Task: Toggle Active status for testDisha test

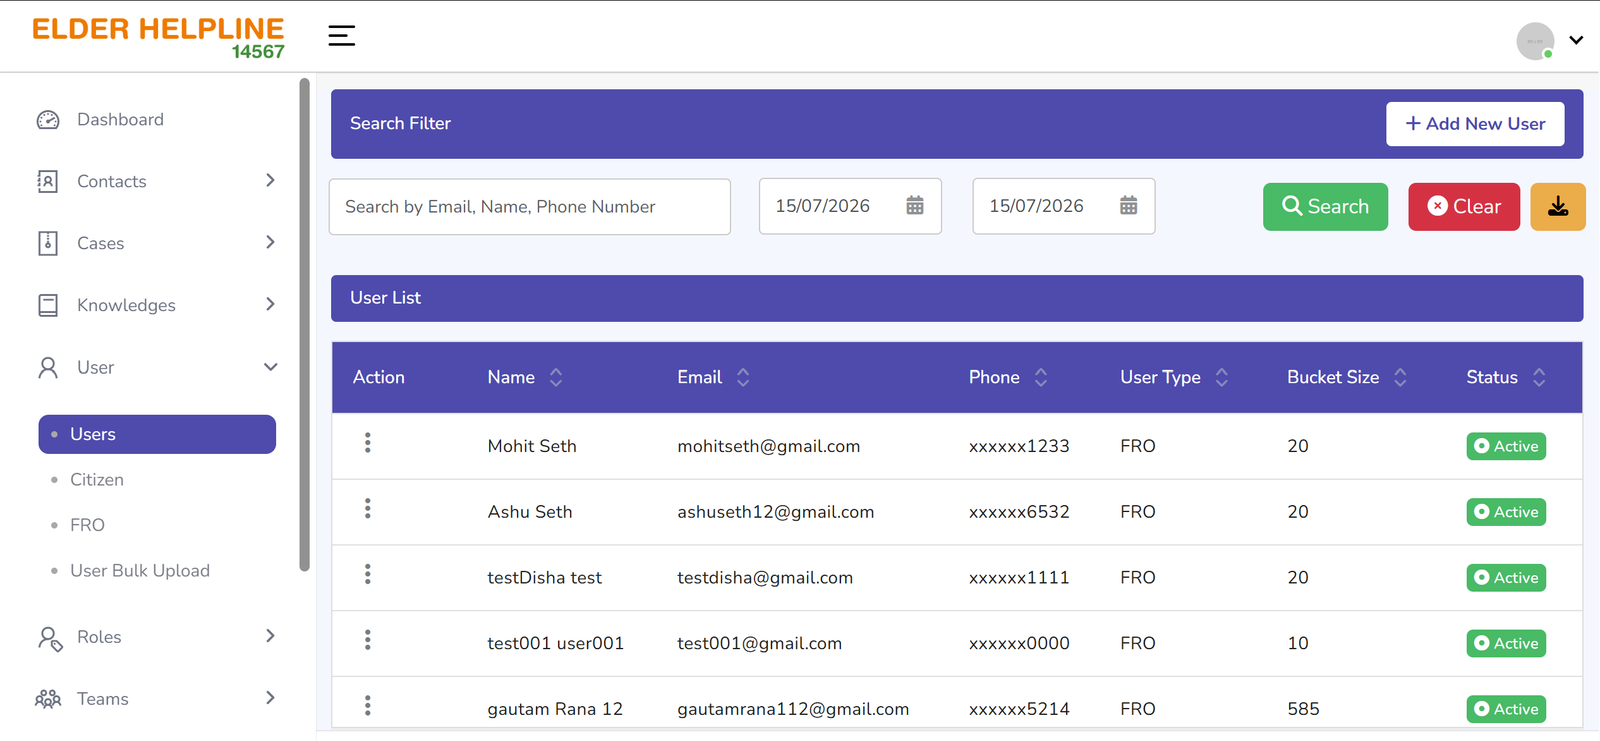Action: (1506, 578)
